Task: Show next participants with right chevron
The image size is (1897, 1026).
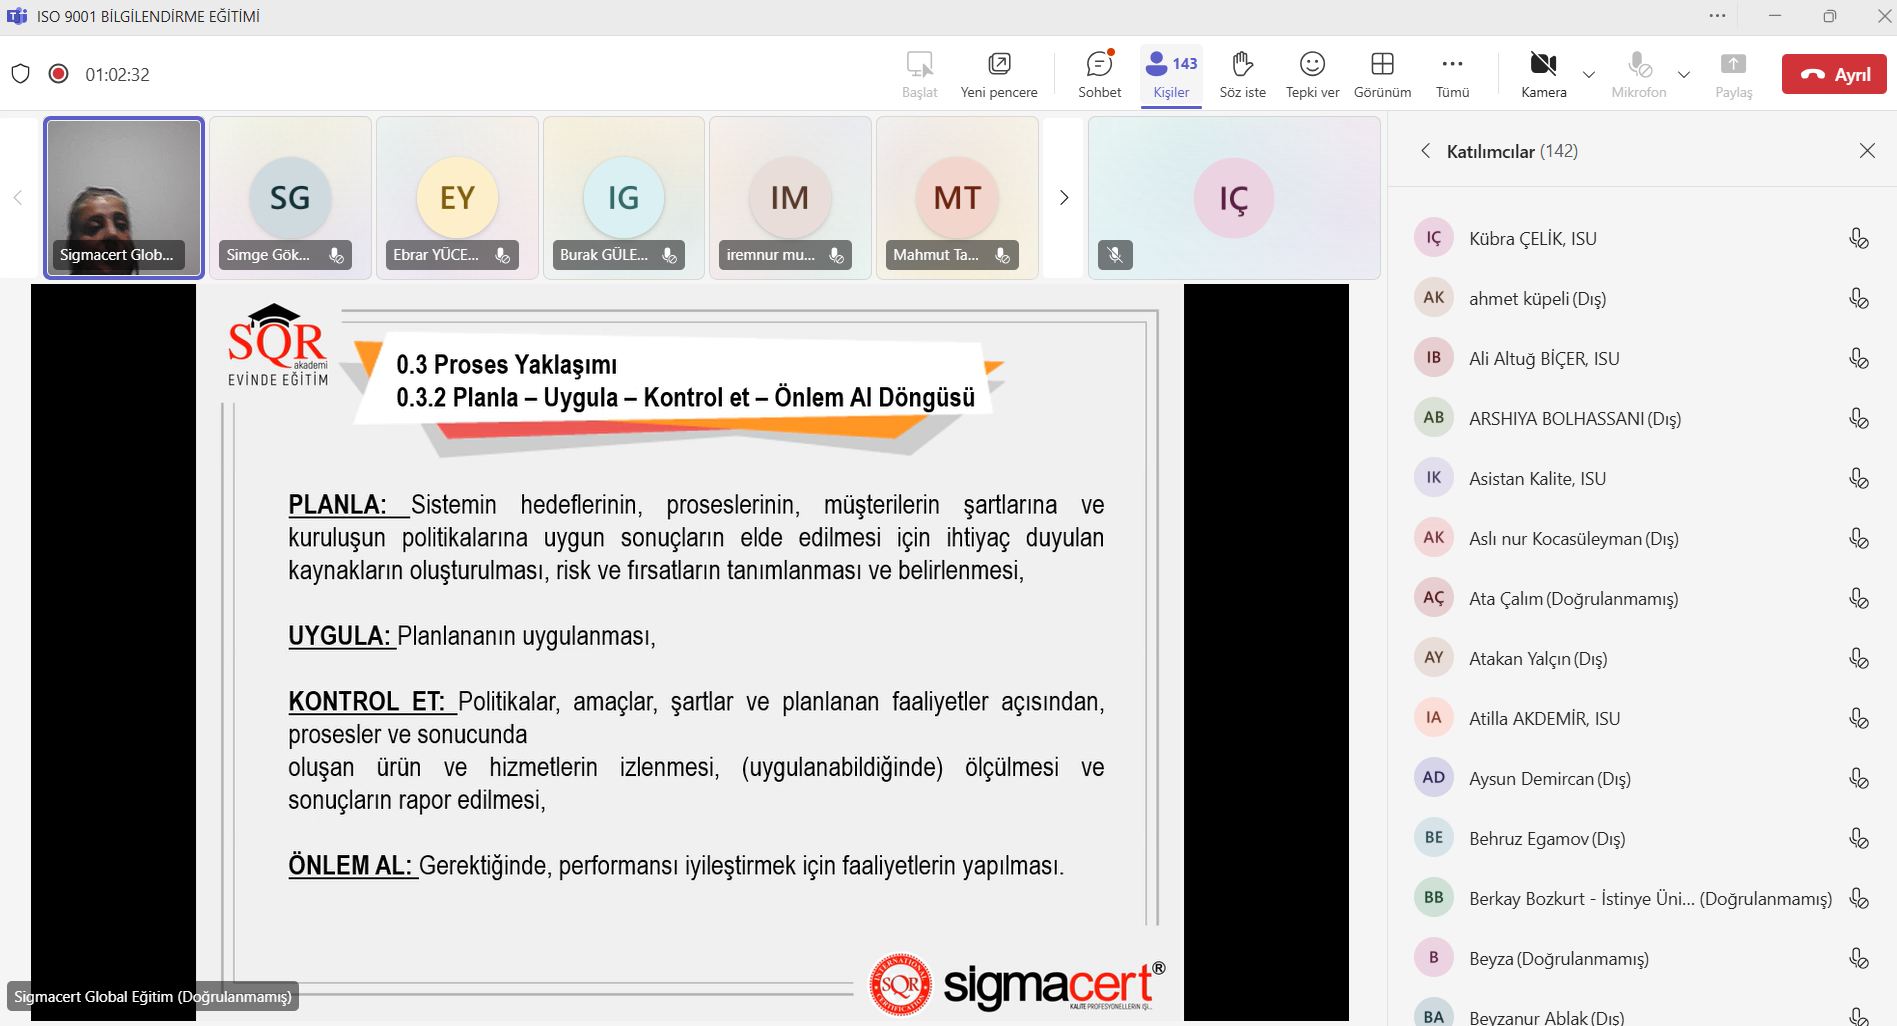Action: click(x=1064, y=198)
